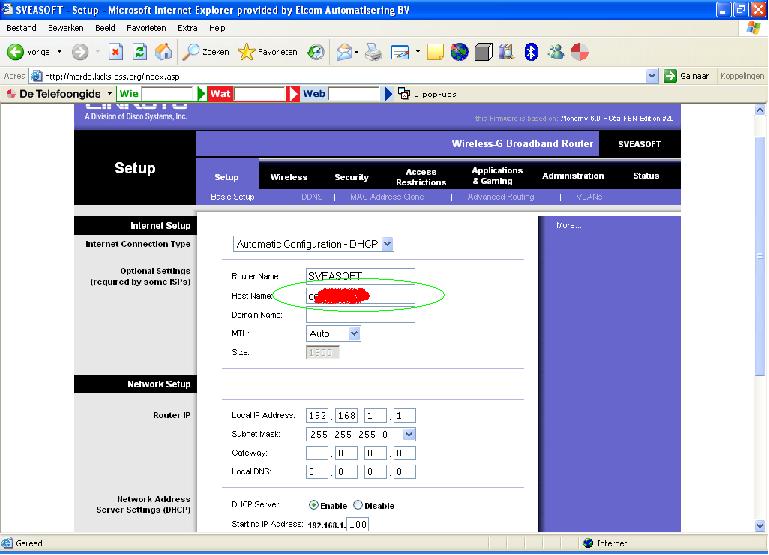Enable the DHCP Server radio button
This screenshot has height=555, width=769.
(x=315, y=505)
